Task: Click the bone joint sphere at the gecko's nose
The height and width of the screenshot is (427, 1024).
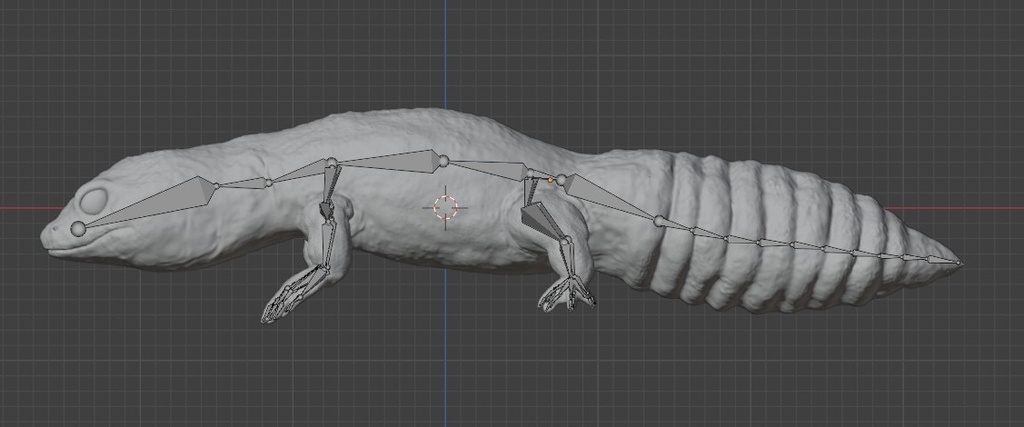Action: pos(78,229)
